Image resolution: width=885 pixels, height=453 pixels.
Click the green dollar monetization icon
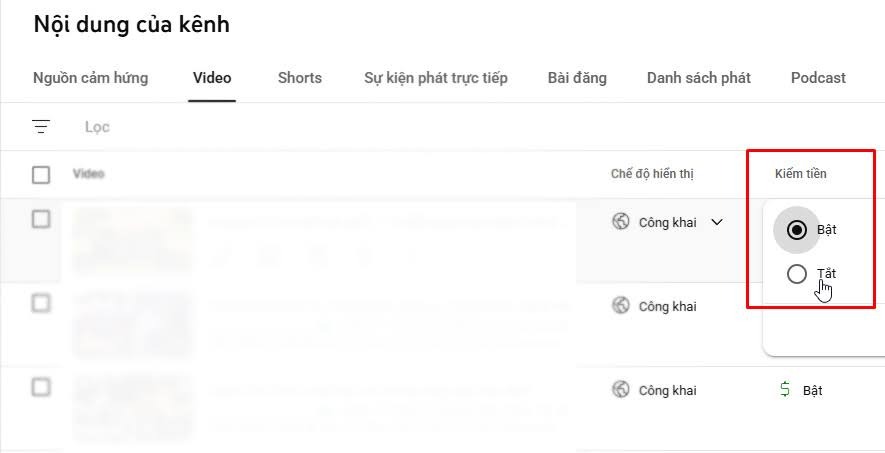click(x=785, y=390)
